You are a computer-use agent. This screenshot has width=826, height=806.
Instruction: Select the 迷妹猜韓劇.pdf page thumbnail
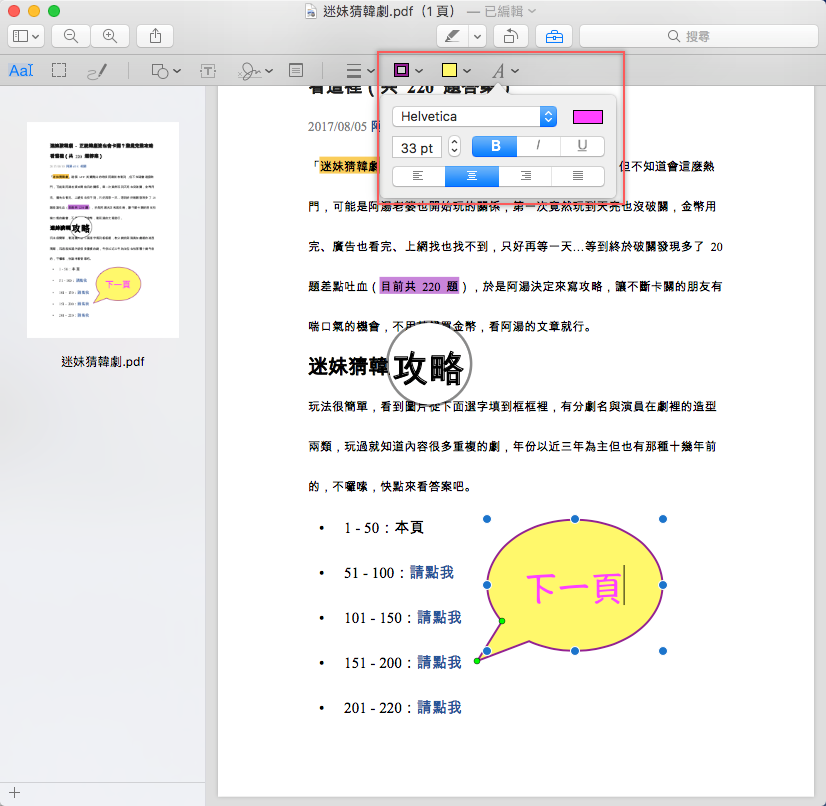[103, 230]
